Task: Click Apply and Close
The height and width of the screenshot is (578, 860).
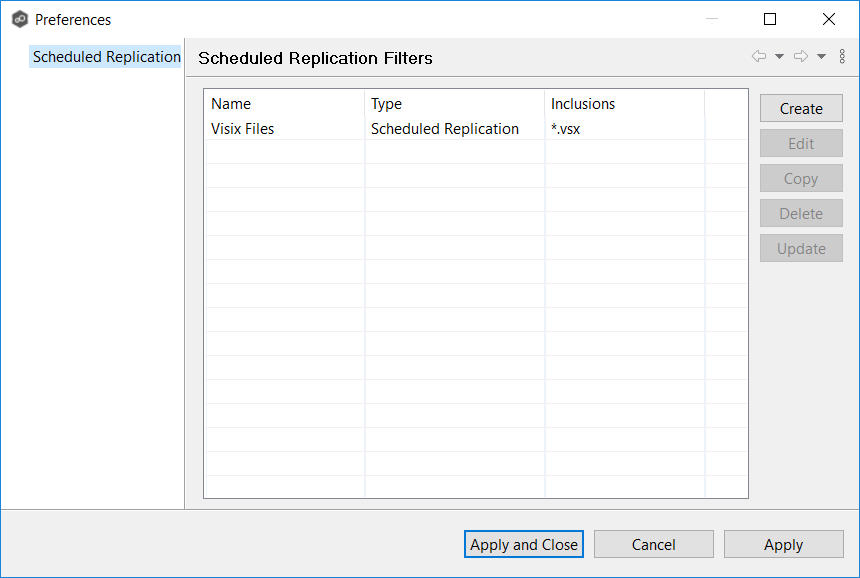Action: pyautogui.click(x=523, y=544)
